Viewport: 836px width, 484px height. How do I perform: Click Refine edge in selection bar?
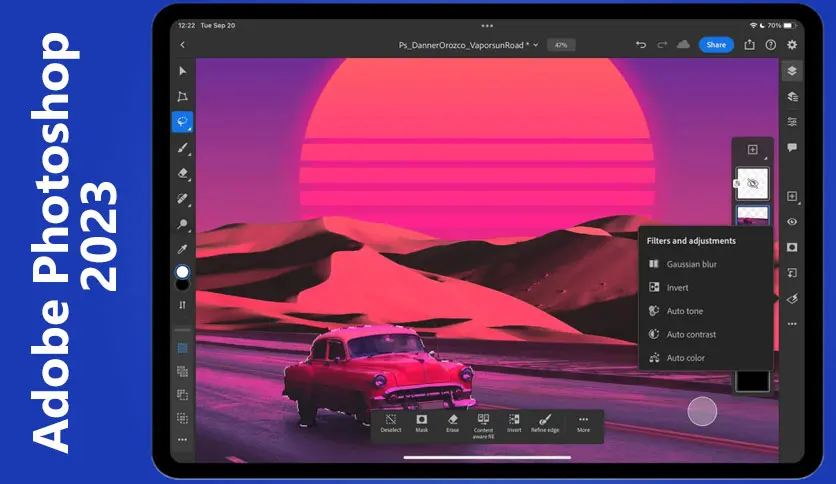pos(546,422)
